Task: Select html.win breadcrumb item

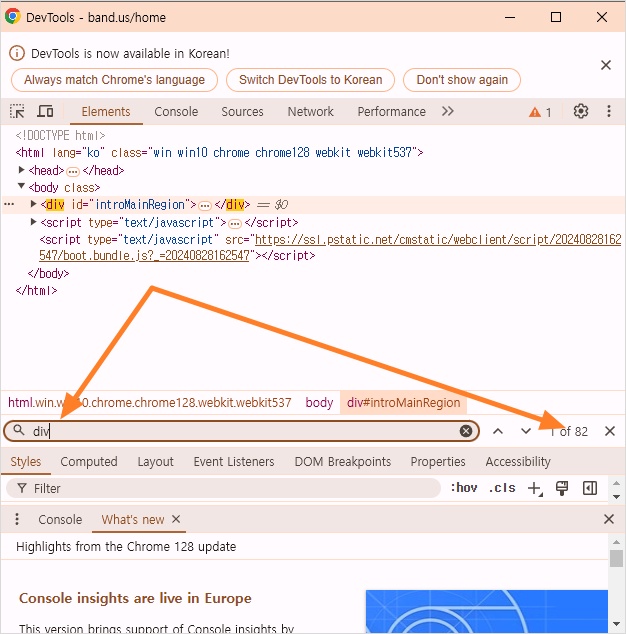Action: (150, 402)
